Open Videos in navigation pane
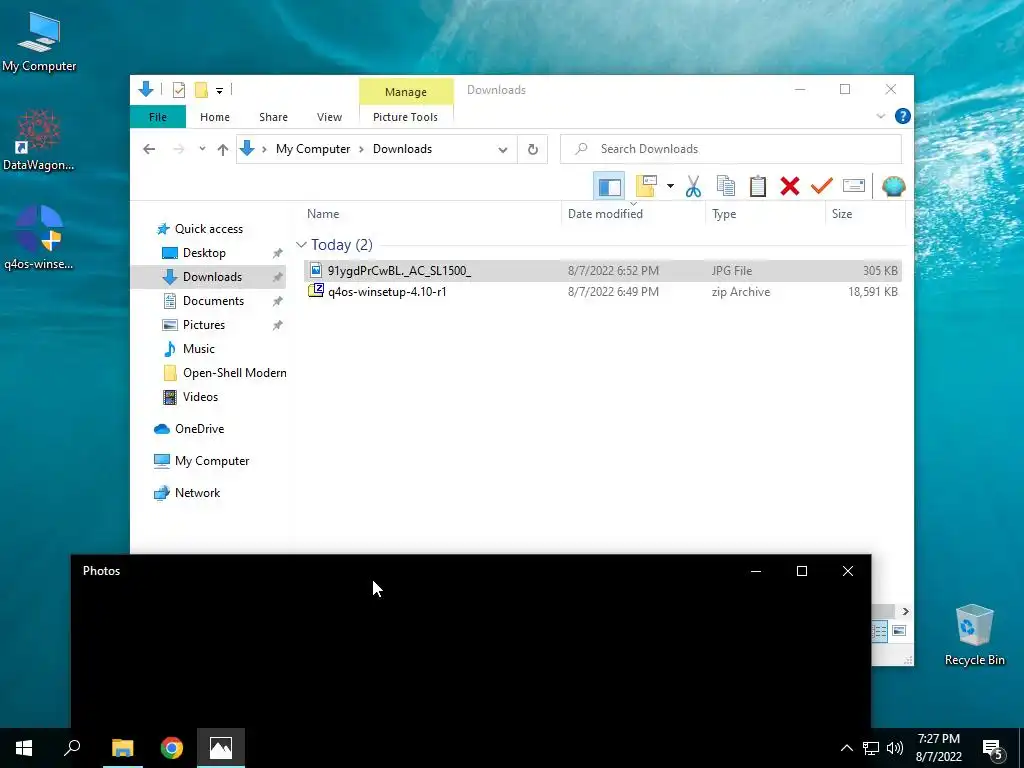The height and width of the screenshot is (768, 1024). 200,397
